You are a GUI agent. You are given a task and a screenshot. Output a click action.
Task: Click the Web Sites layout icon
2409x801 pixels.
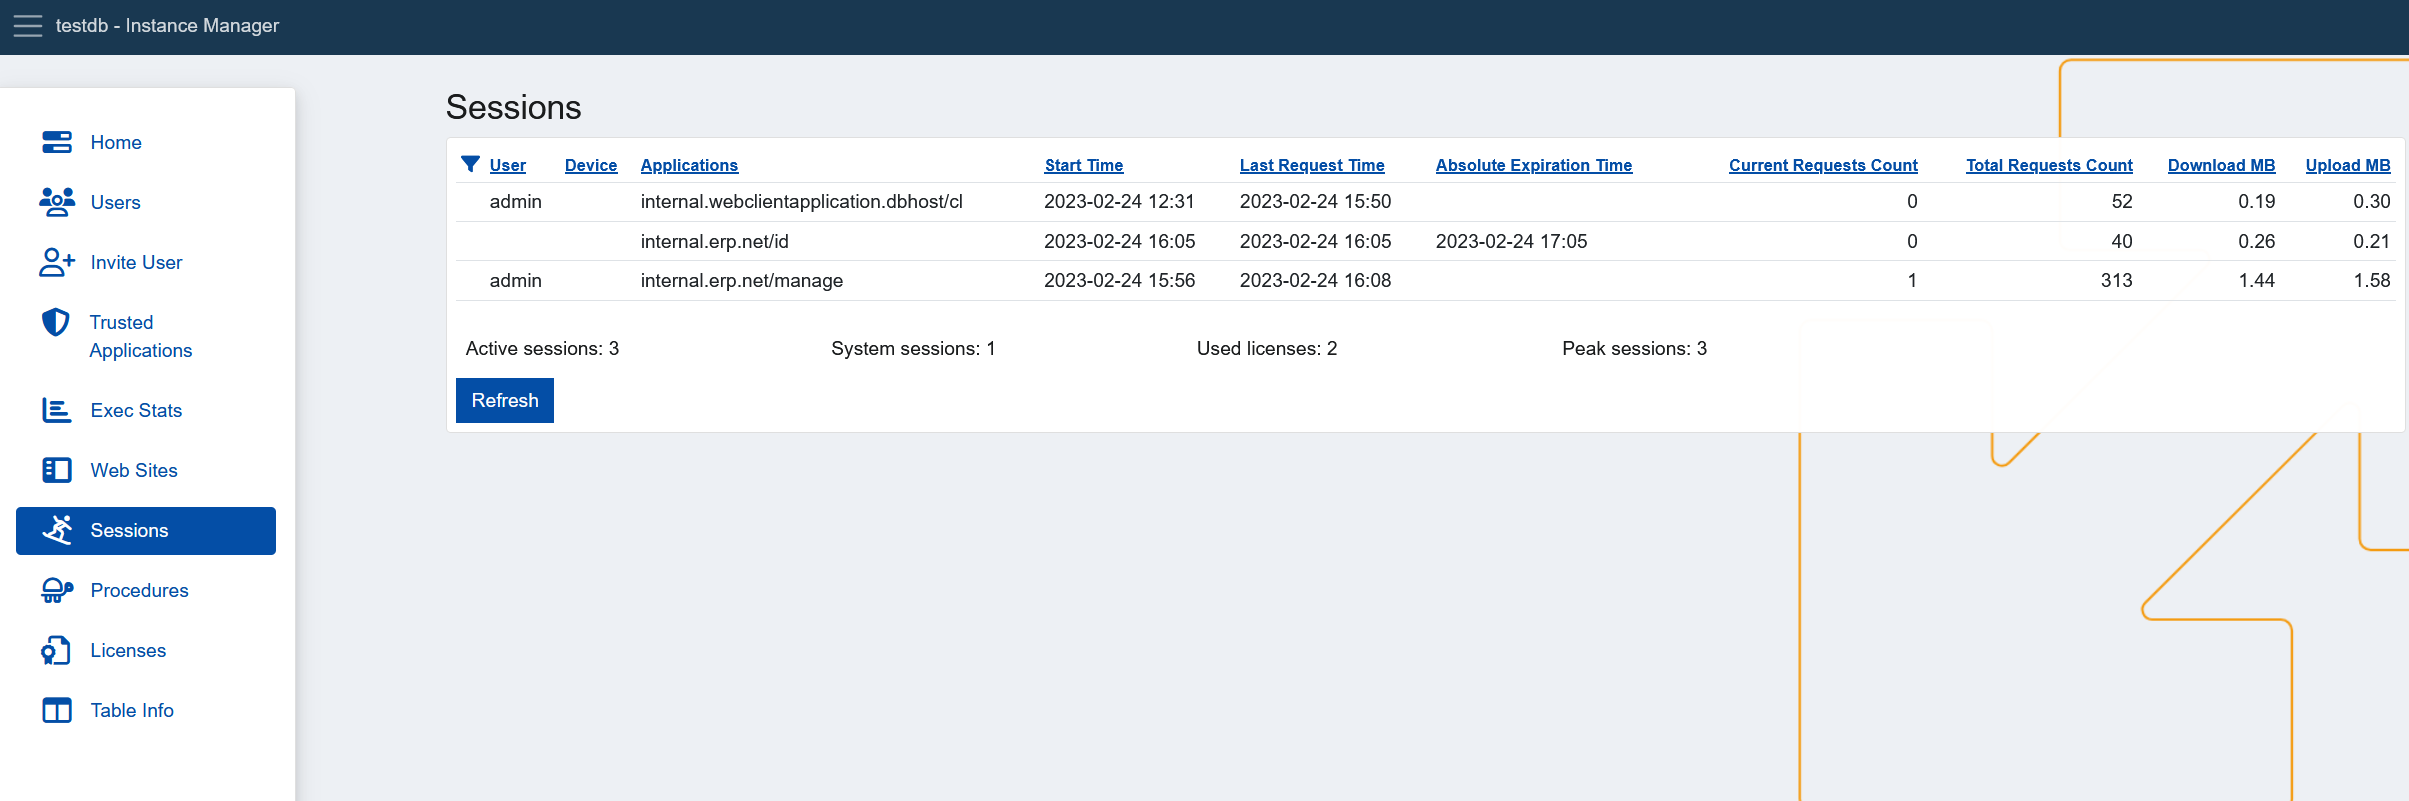(x=57, y=470)
